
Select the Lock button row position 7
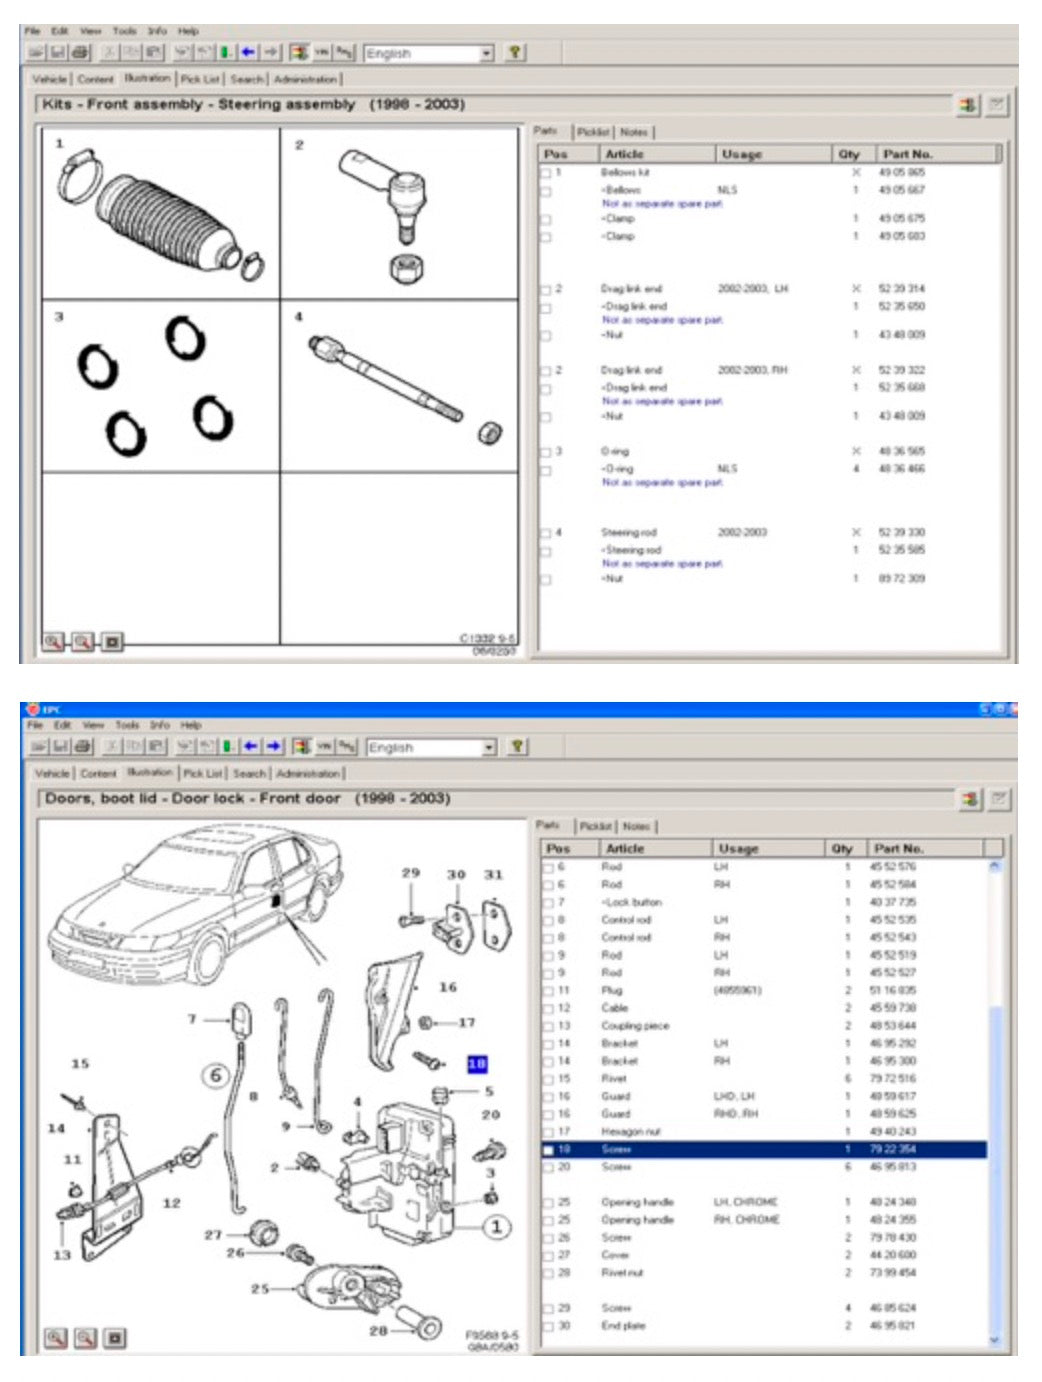click(x=765, y=902)
